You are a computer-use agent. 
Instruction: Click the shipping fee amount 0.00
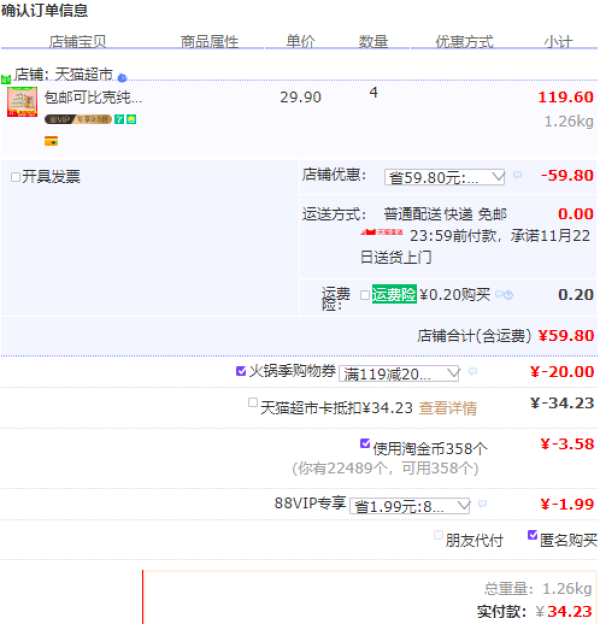coord(576,214)
